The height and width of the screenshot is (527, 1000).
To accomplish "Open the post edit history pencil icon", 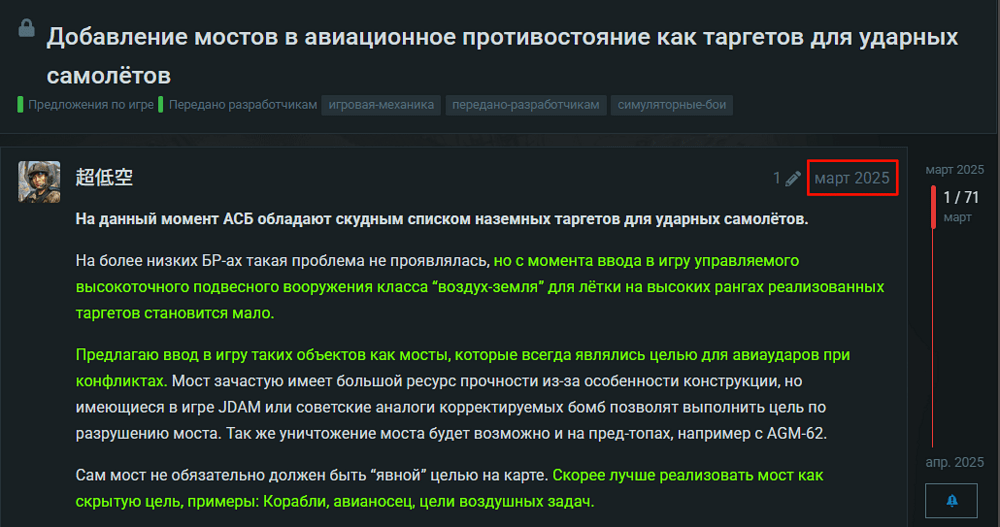I will 793,179.
